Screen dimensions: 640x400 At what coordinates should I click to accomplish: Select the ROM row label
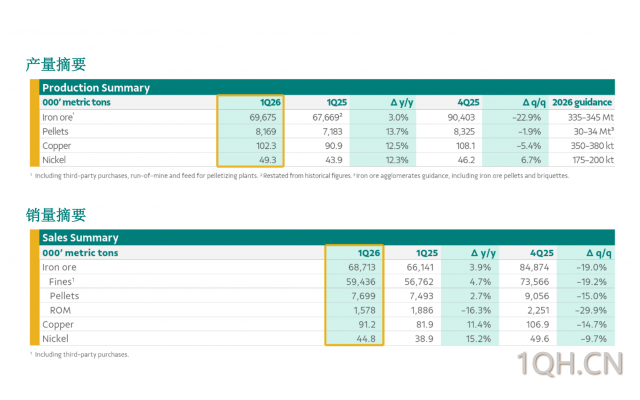(x=61, y=311)
